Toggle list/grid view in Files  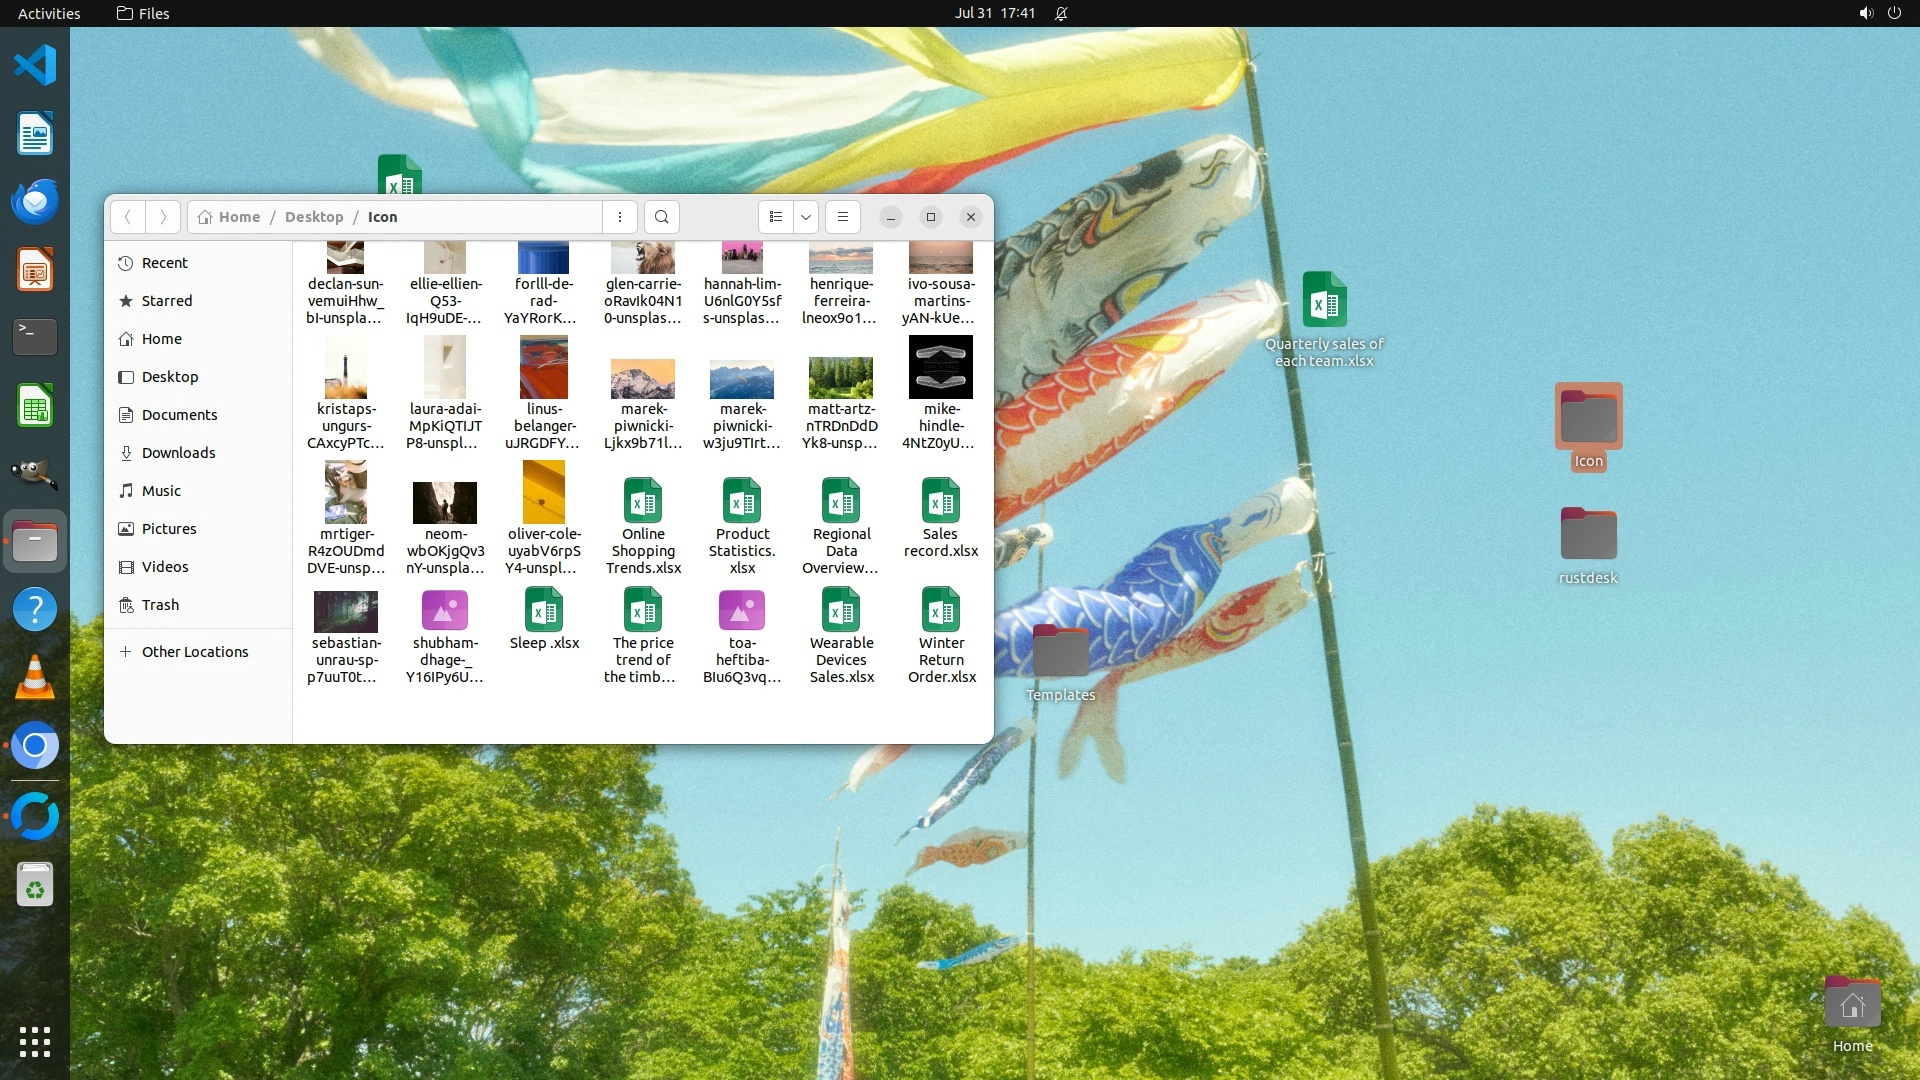(776, 217)
